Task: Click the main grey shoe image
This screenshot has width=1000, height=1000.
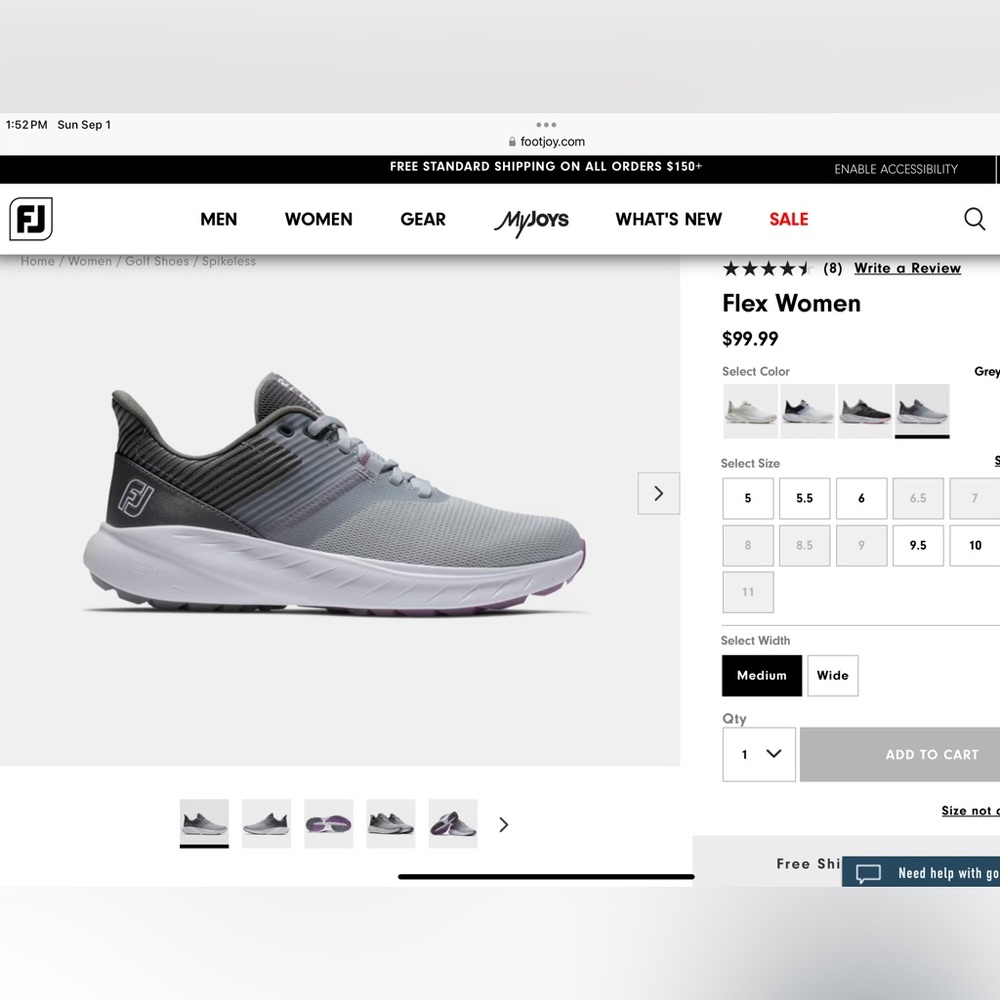Action: [335, 494]
